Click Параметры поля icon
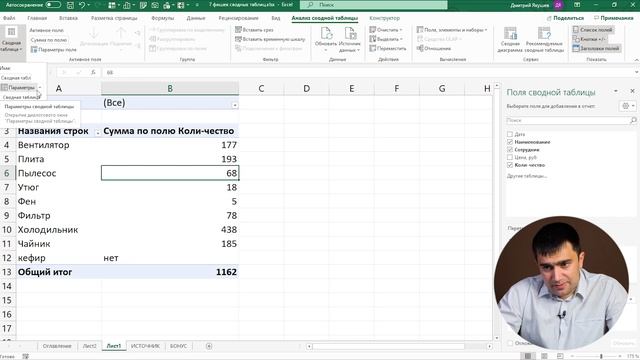The width and height of the screenshot is (640, 360). (x=34, y=49)
